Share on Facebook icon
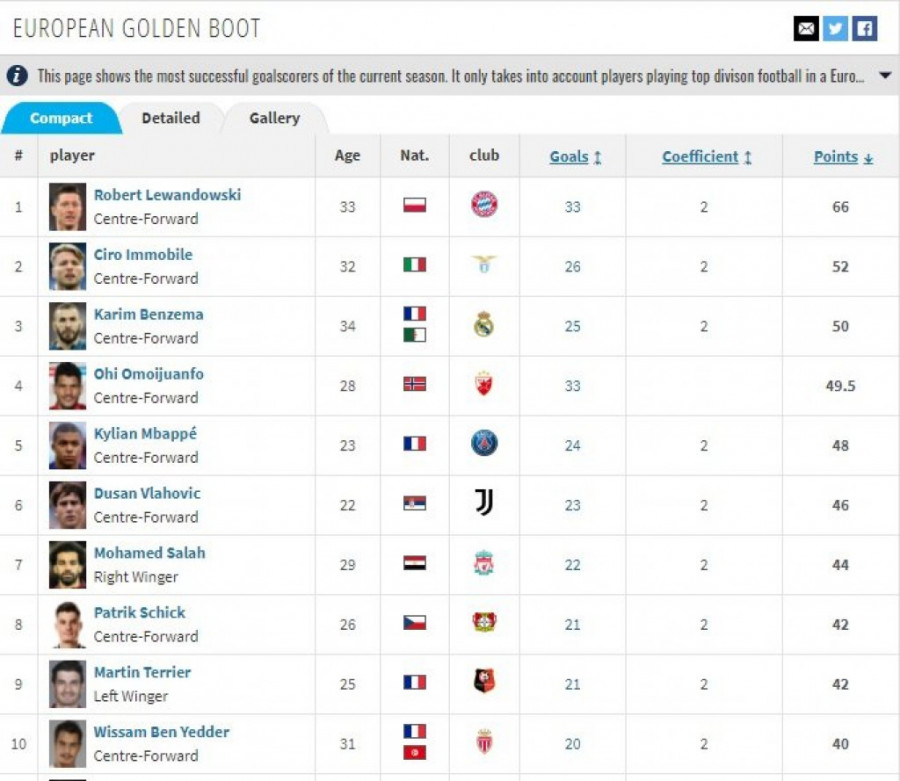 864,29
